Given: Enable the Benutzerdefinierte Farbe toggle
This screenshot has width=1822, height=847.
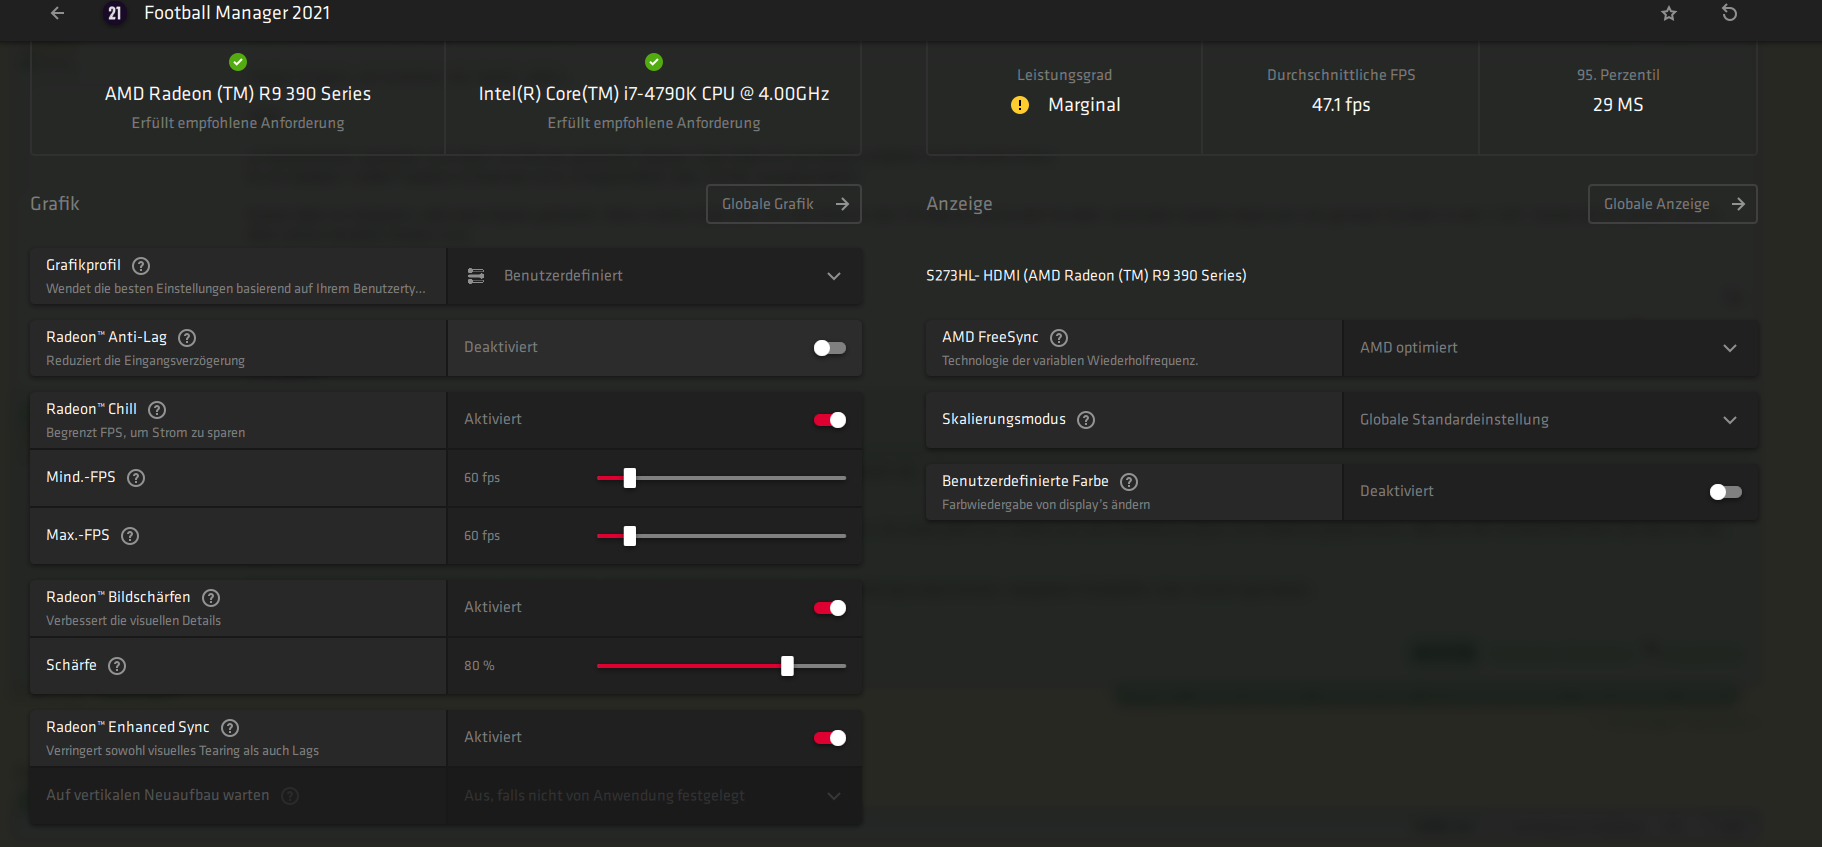Looking at the screenshot, I should coord(1726,492).
